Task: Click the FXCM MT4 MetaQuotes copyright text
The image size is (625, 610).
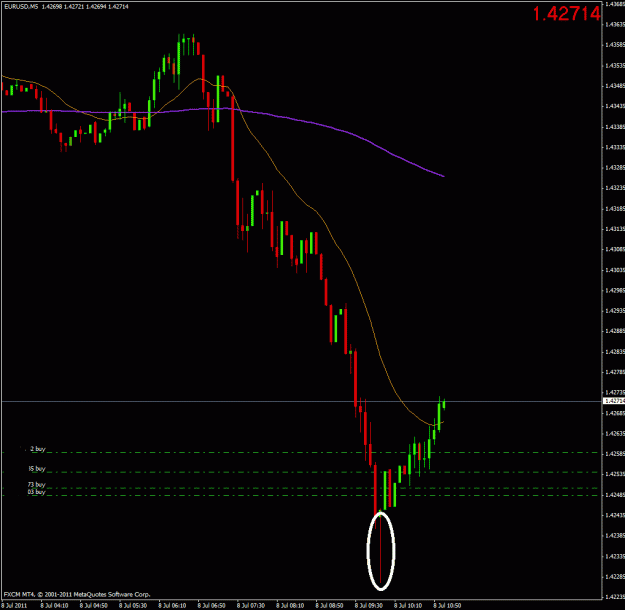Action: point(77,595)
